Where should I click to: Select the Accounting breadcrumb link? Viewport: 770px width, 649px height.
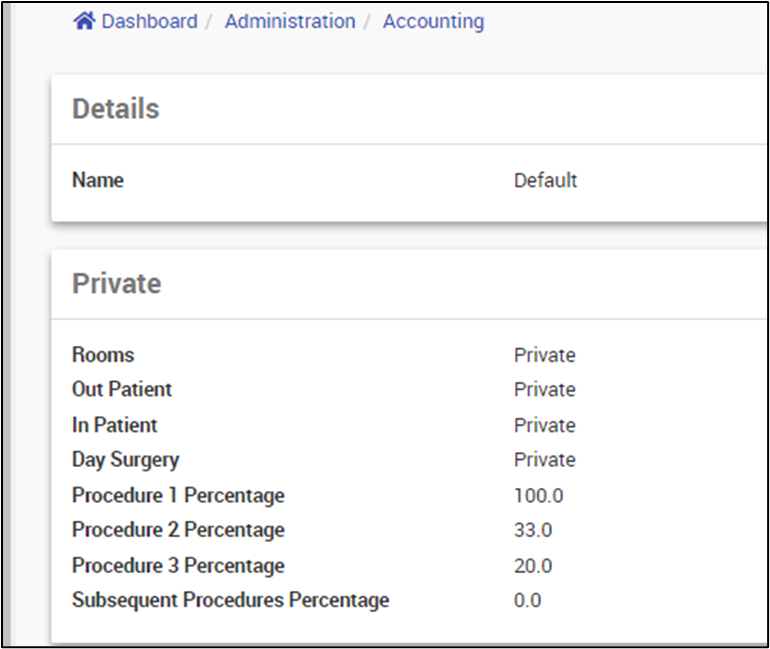tap(433, 21)
